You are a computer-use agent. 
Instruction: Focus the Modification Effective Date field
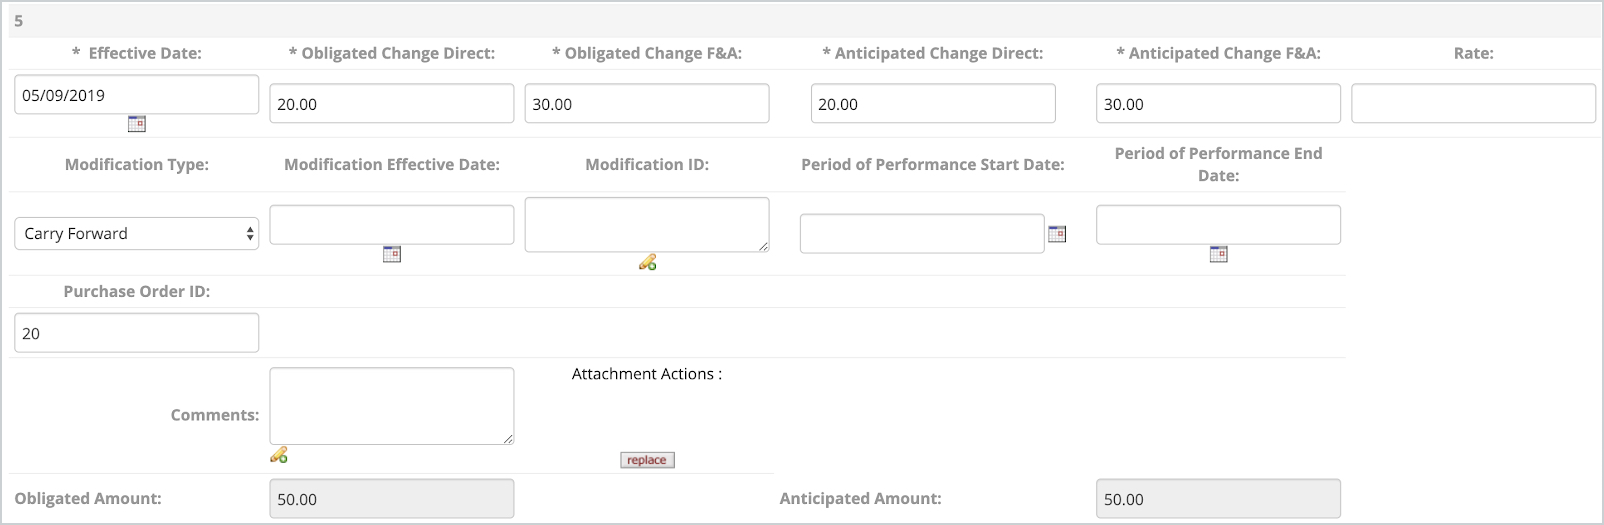coord(392,225)
